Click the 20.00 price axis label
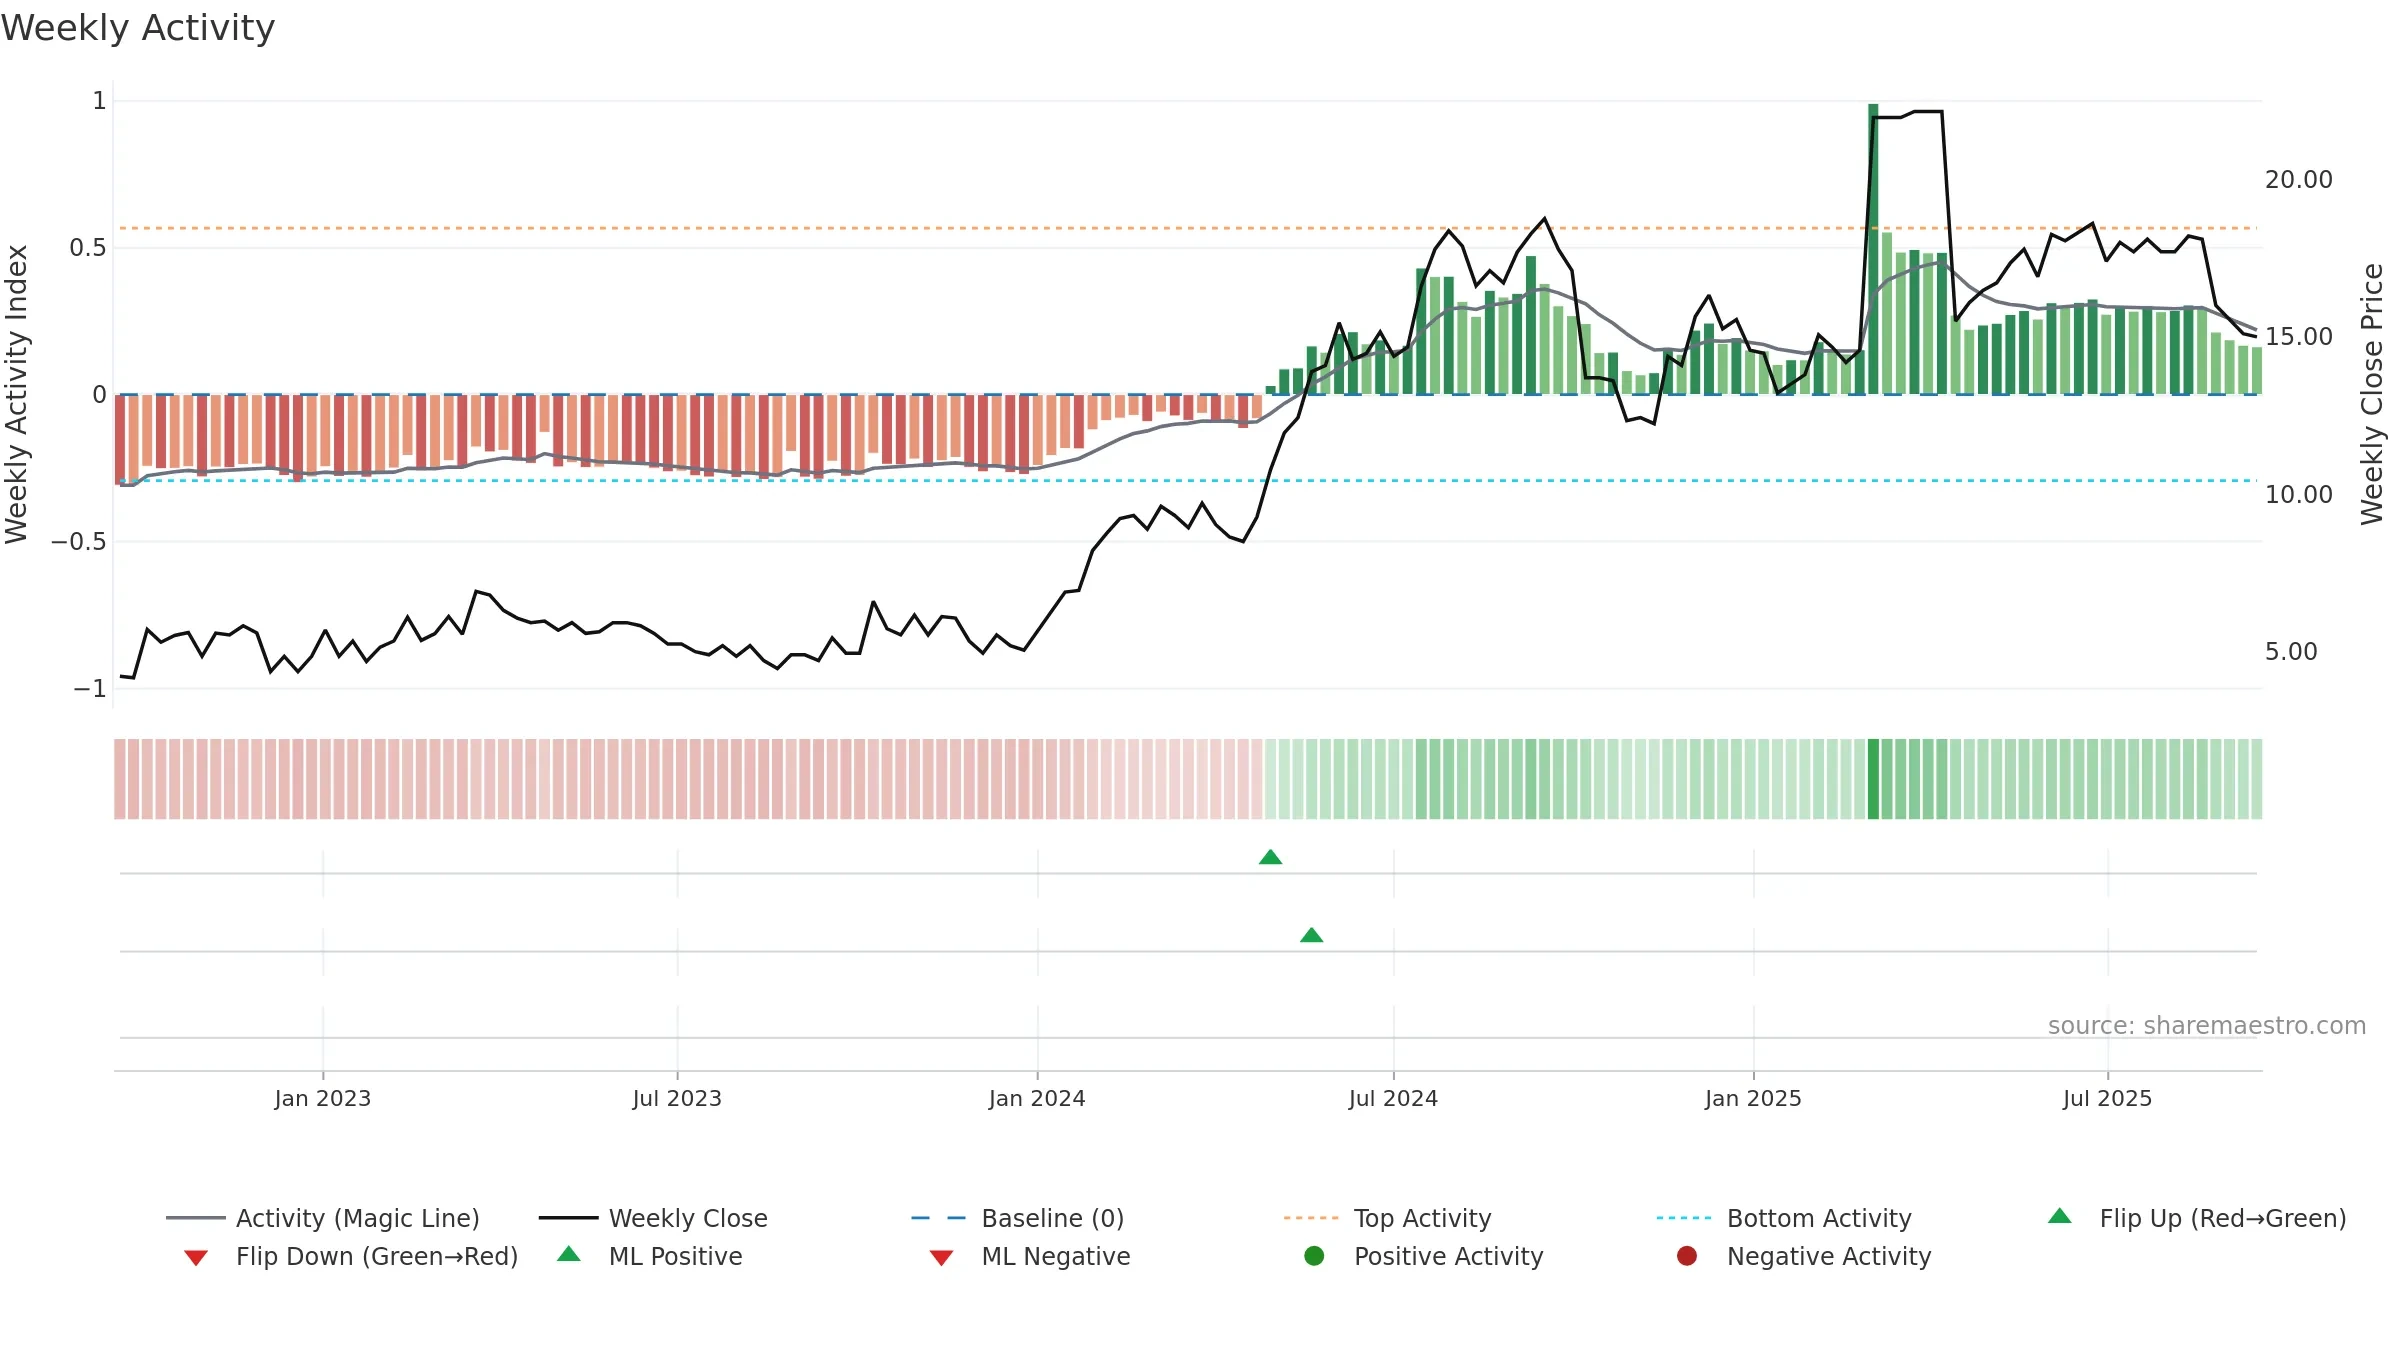Viewport: 2400px width, 1350px height. click(2298, 180)
